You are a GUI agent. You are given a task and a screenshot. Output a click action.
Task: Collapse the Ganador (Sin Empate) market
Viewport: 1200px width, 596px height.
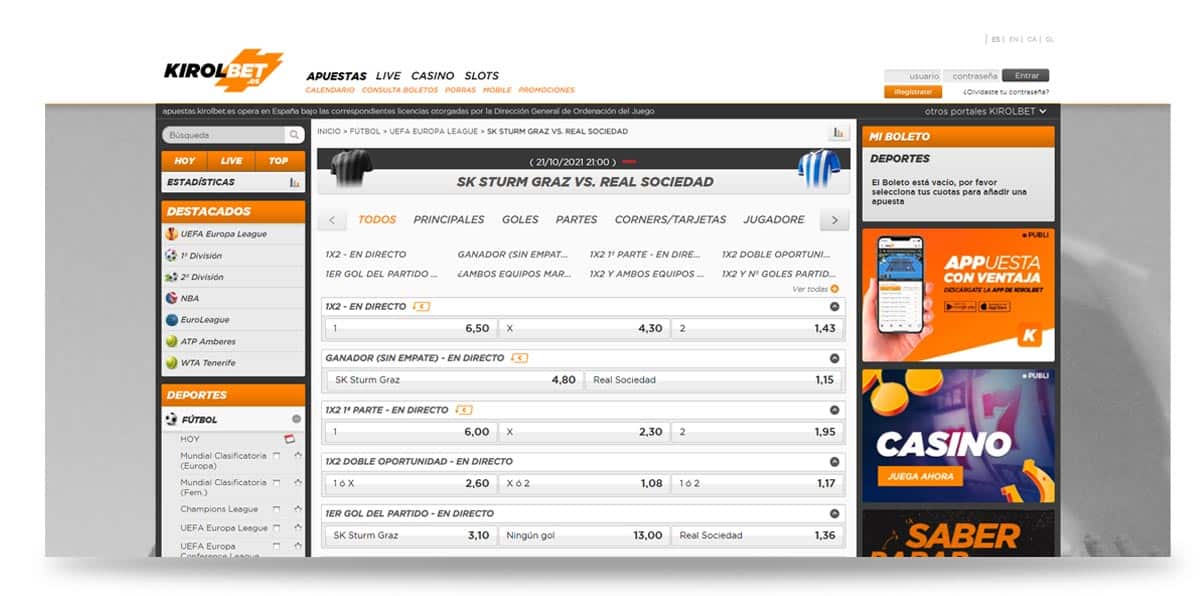834,358
